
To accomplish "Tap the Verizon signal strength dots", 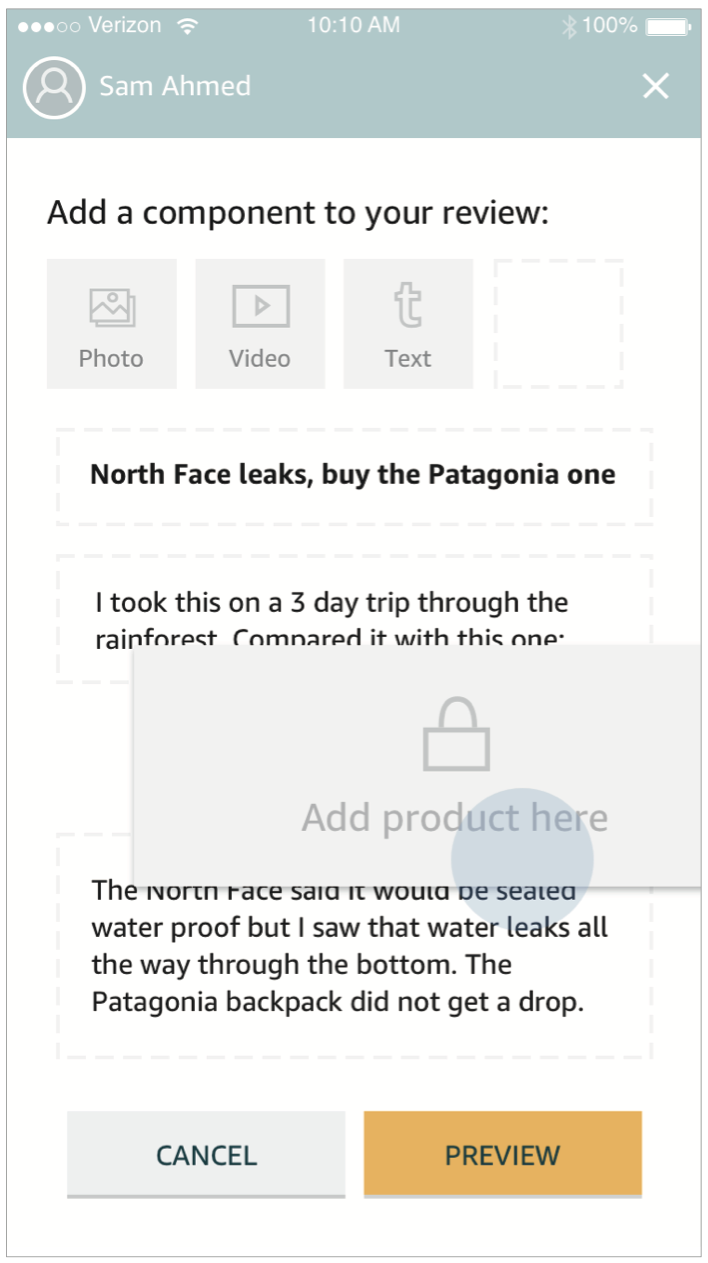I will [48, 26].
